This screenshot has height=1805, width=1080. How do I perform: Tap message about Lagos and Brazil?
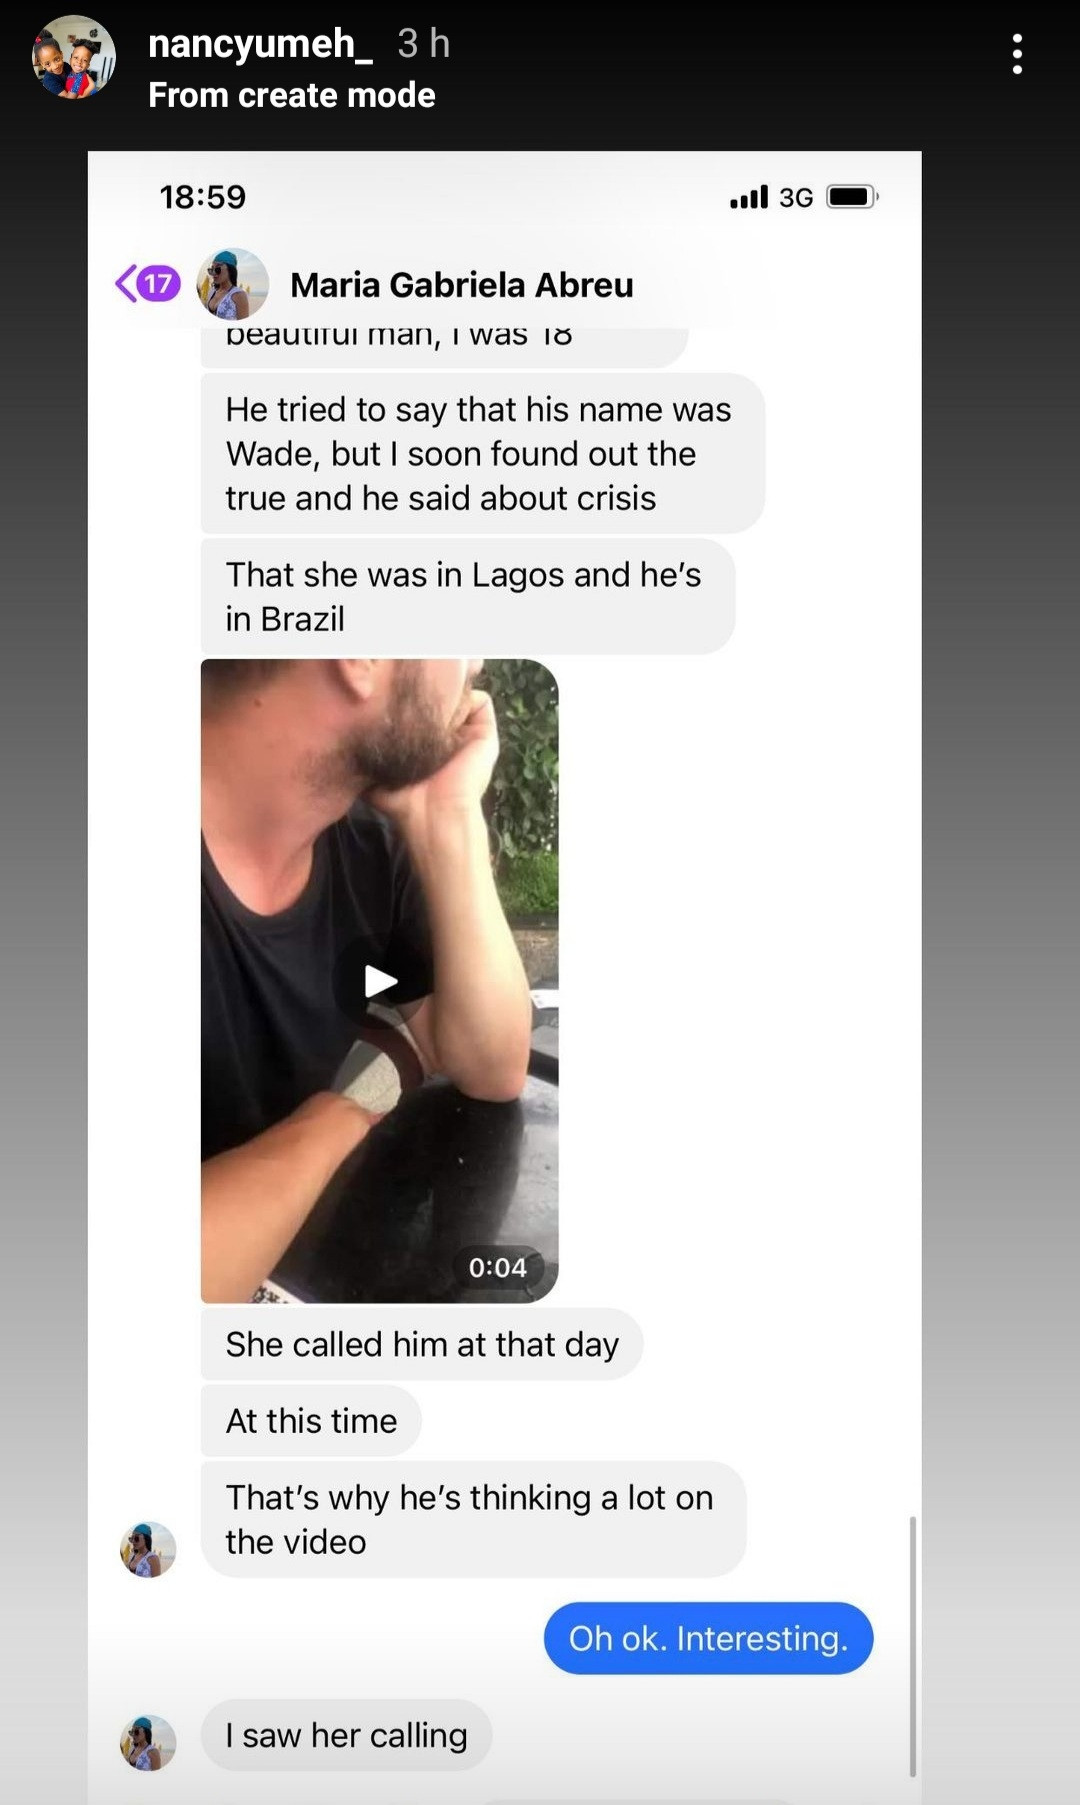coord(468,597)
